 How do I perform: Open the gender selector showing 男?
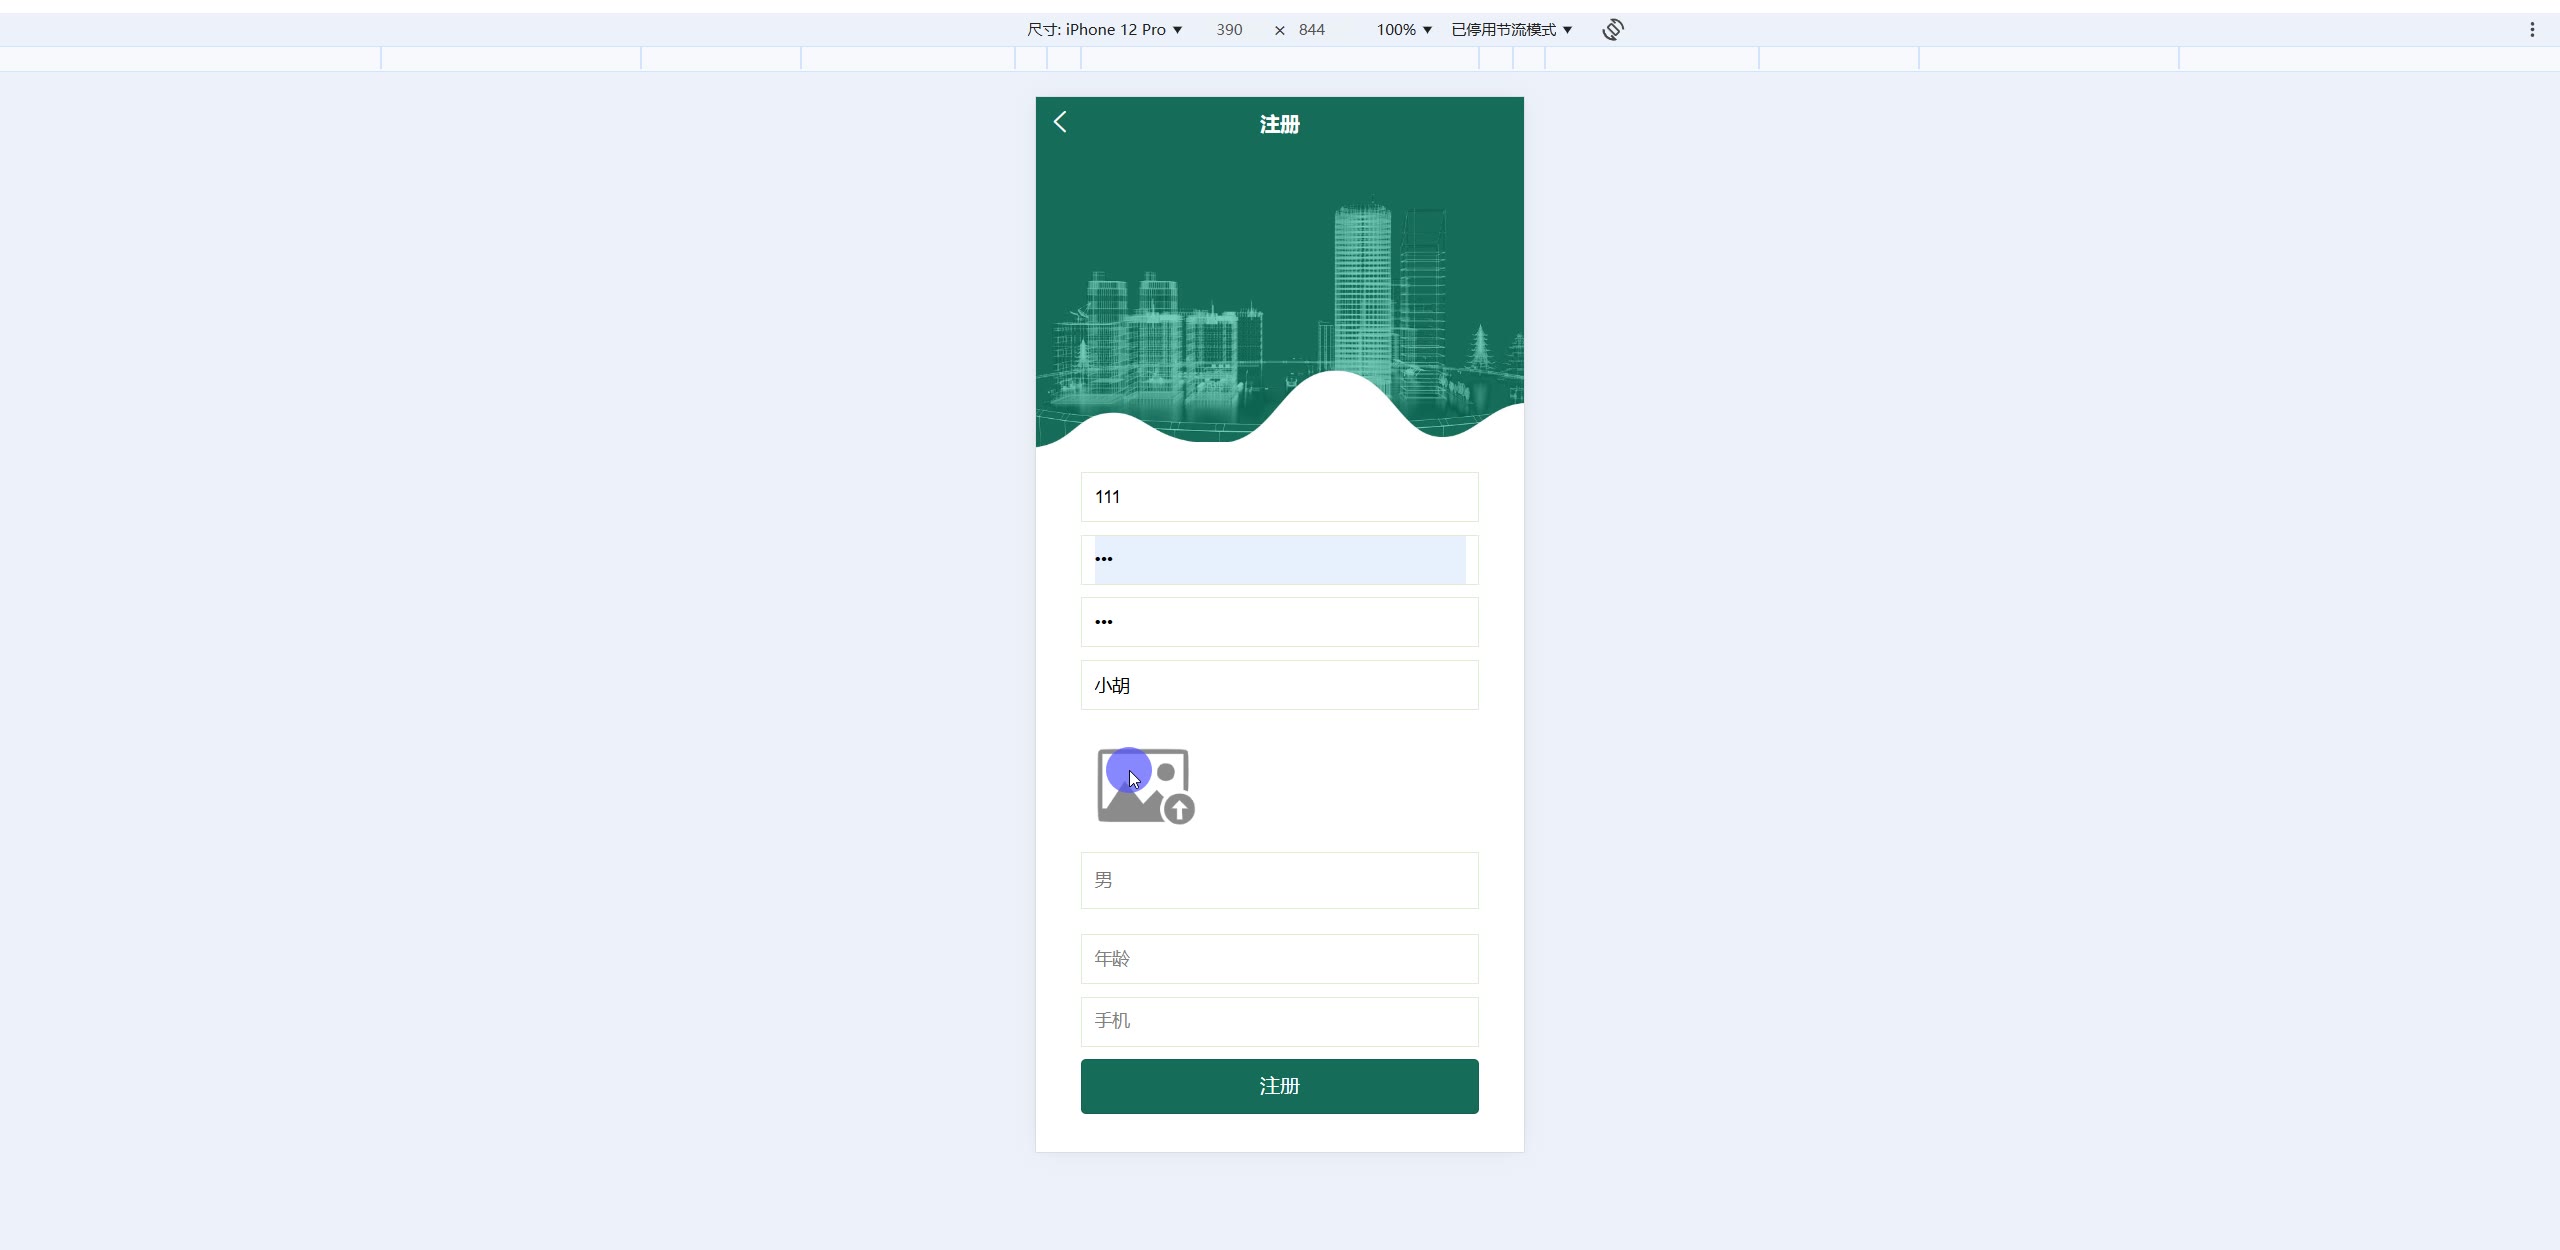1279,880
